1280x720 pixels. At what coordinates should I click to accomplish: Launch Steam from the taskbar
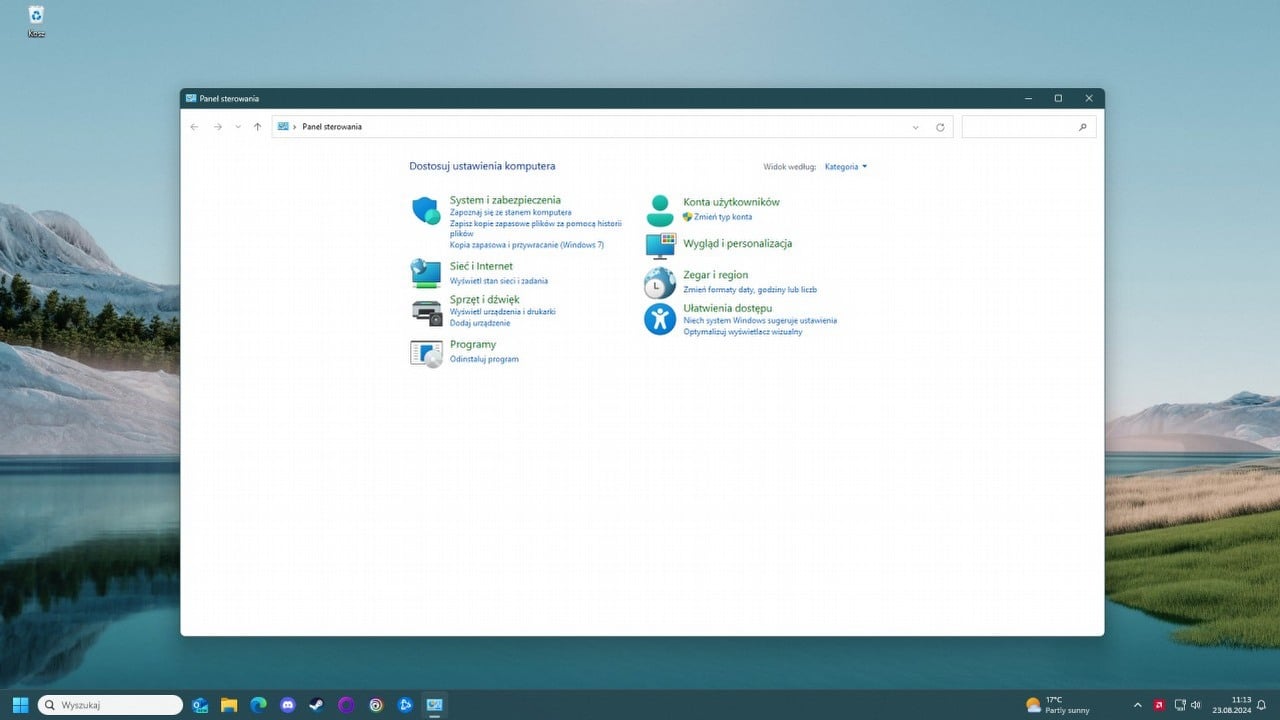[317, 705]
